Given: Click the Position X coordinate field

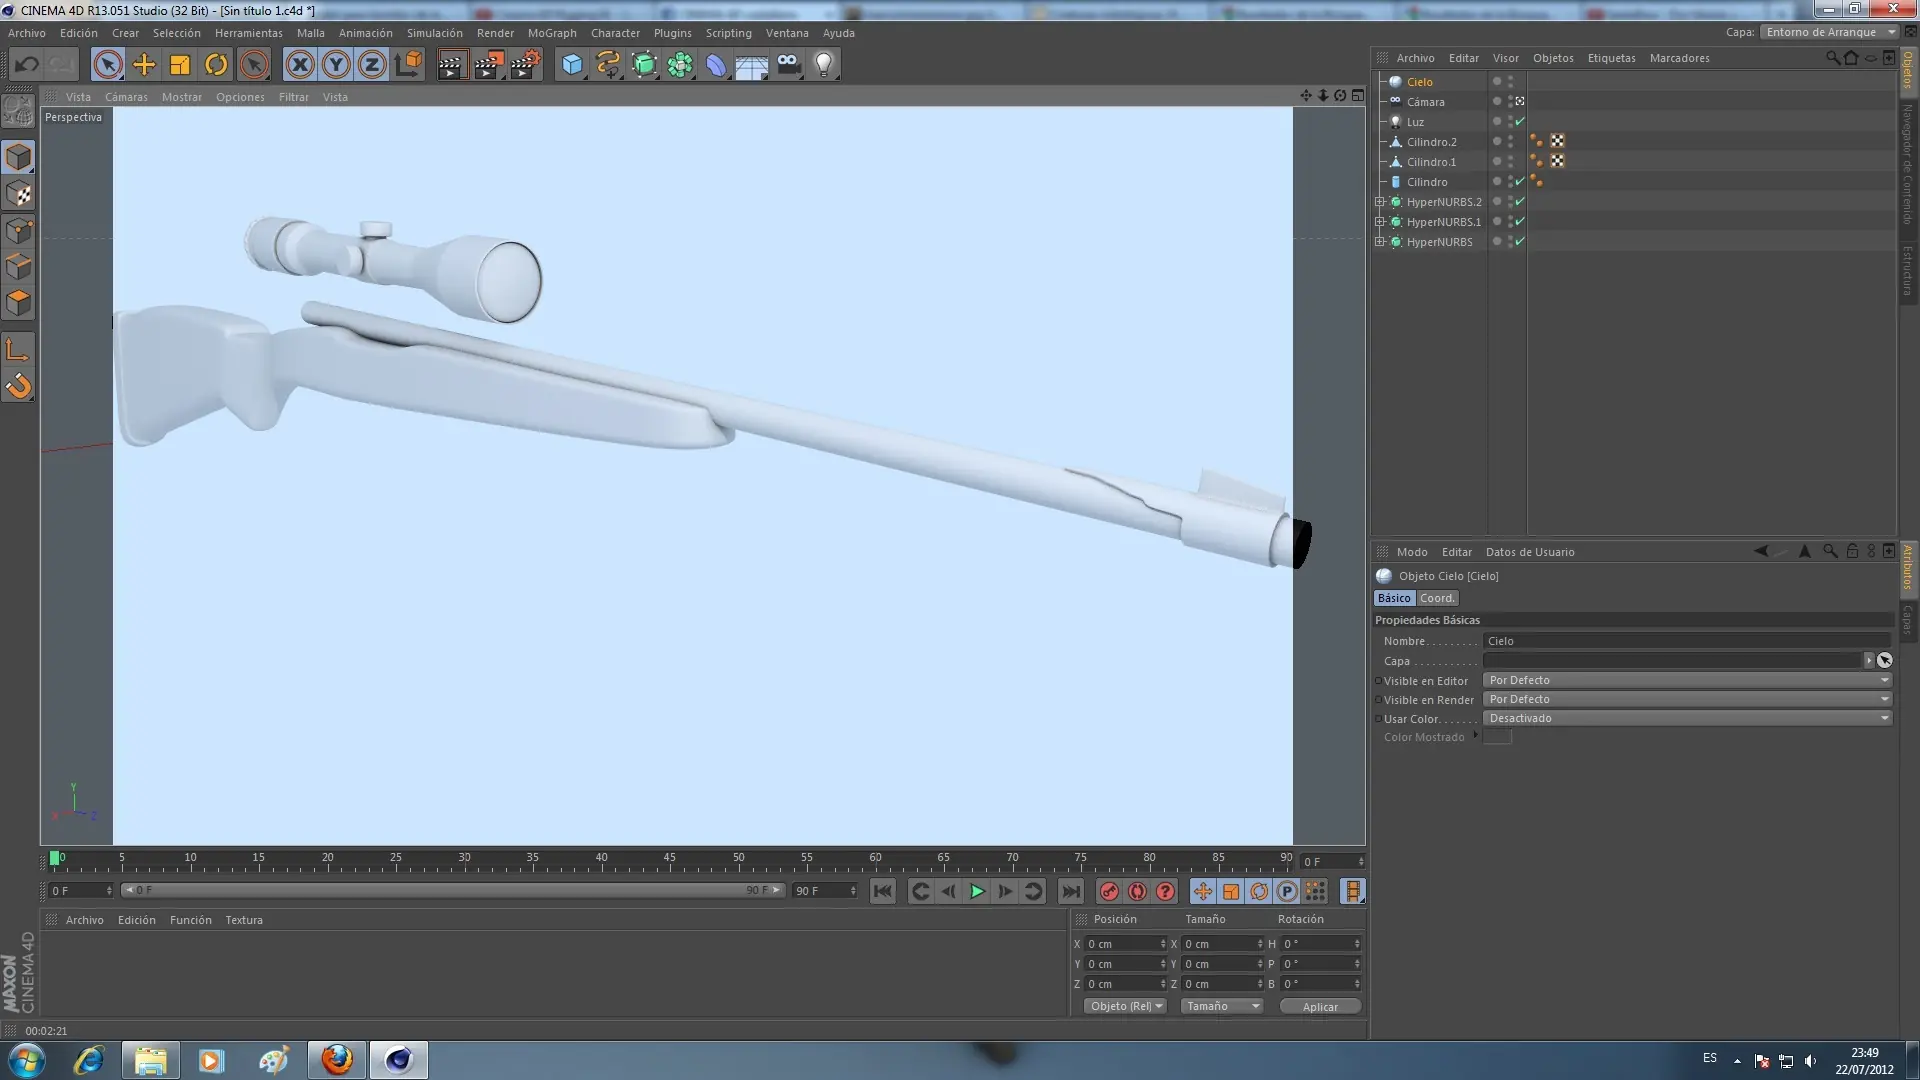Looking at the screenshot, I should 1126,944.
